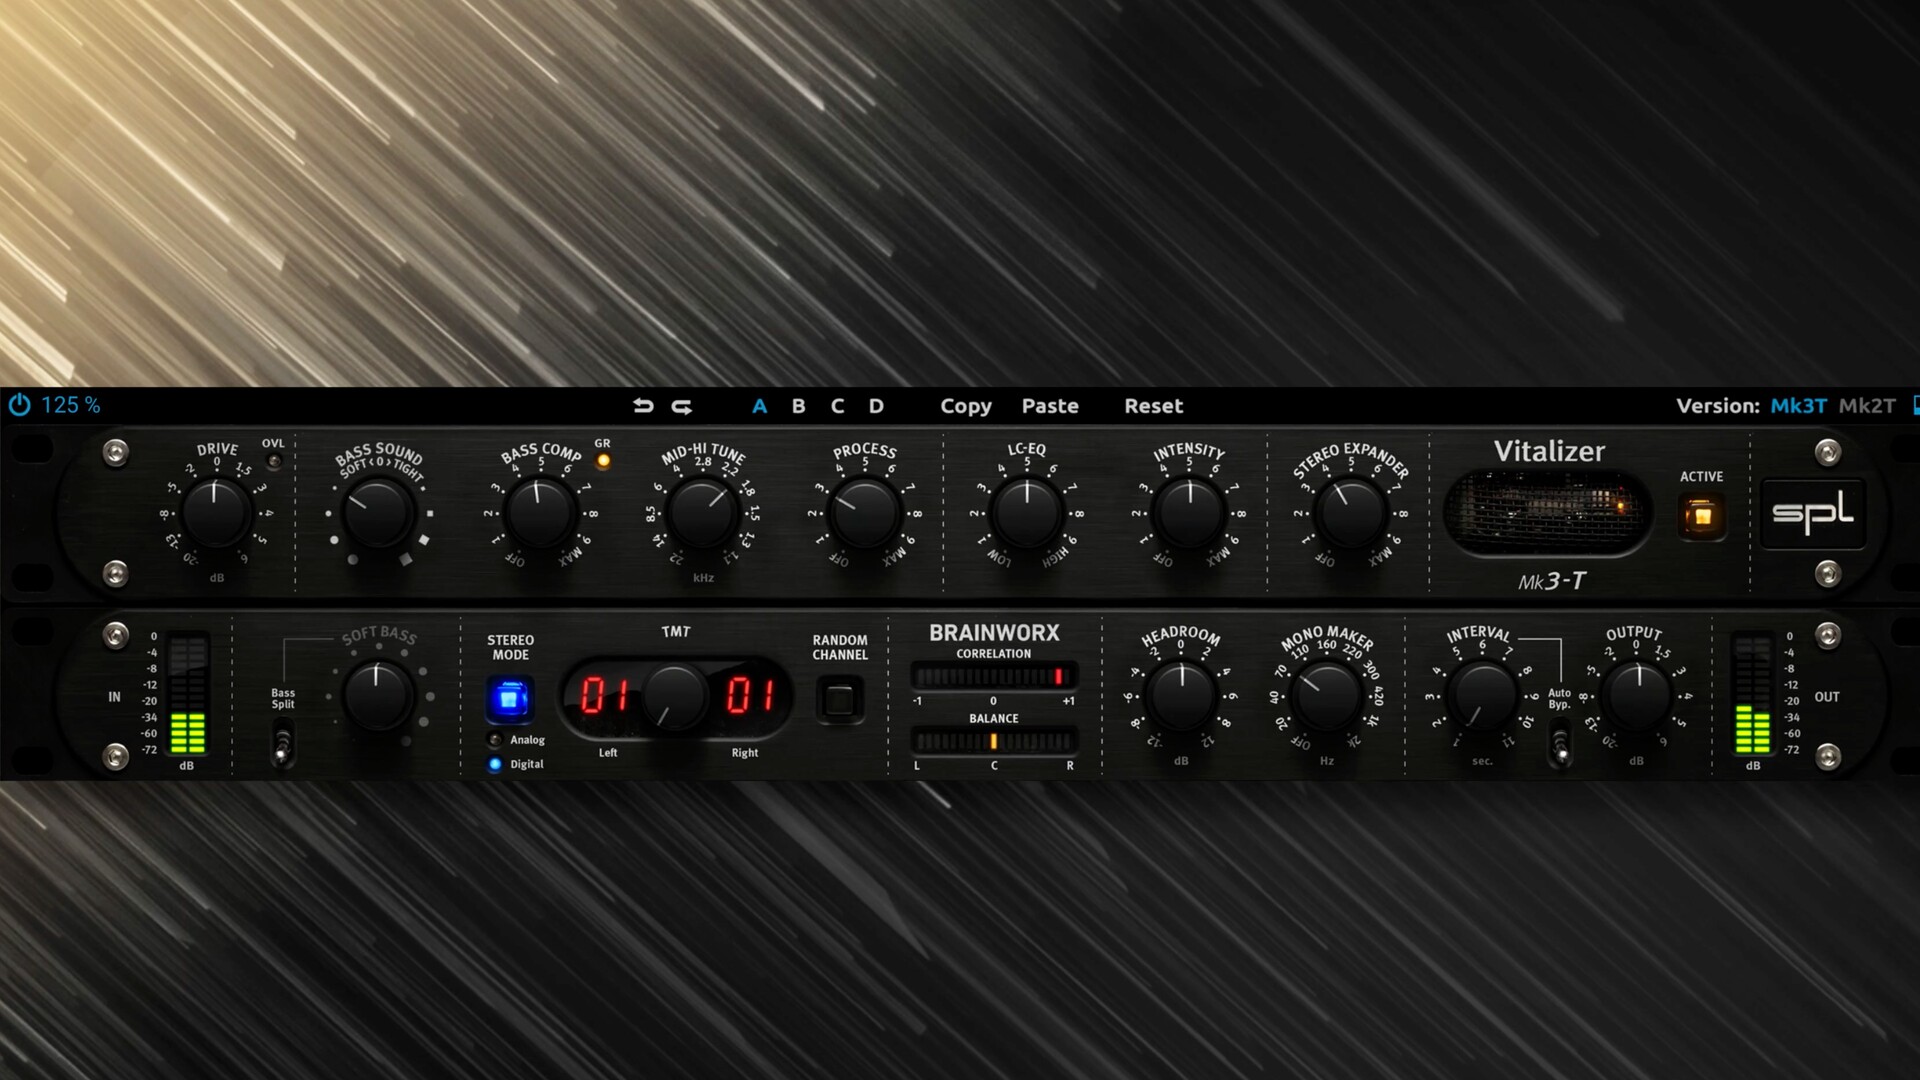Click the Interval knob

click(x=1483, y=695)
